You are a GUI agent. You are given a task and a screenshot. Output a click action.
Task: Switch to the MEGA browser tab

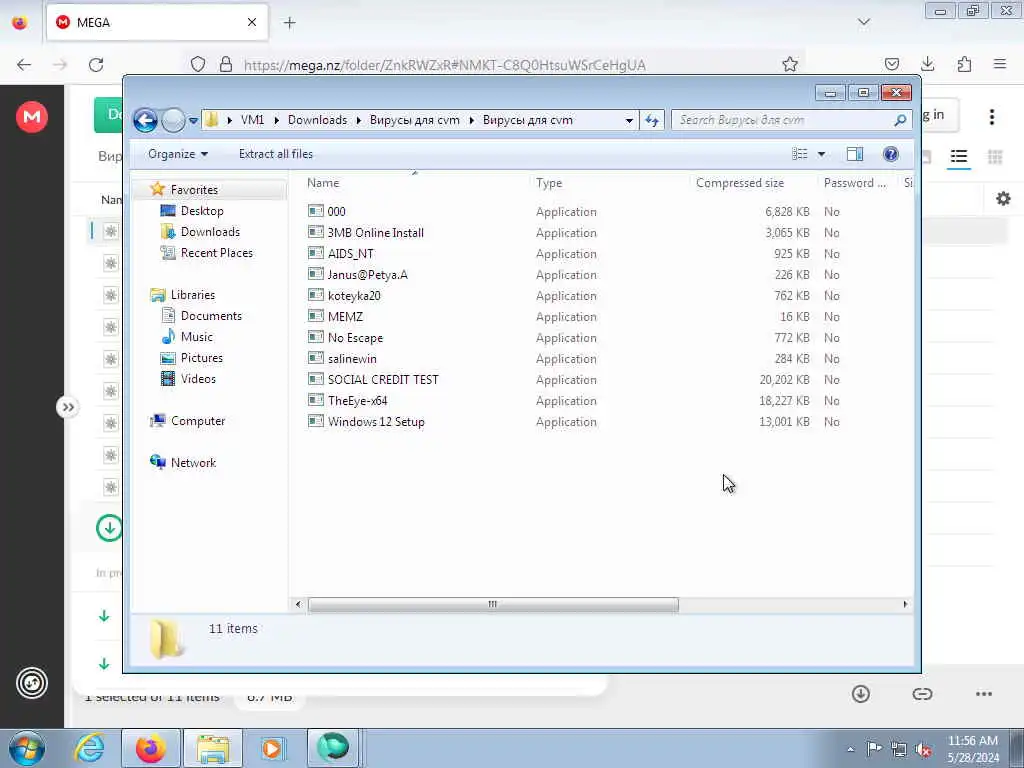click(157, 22)
